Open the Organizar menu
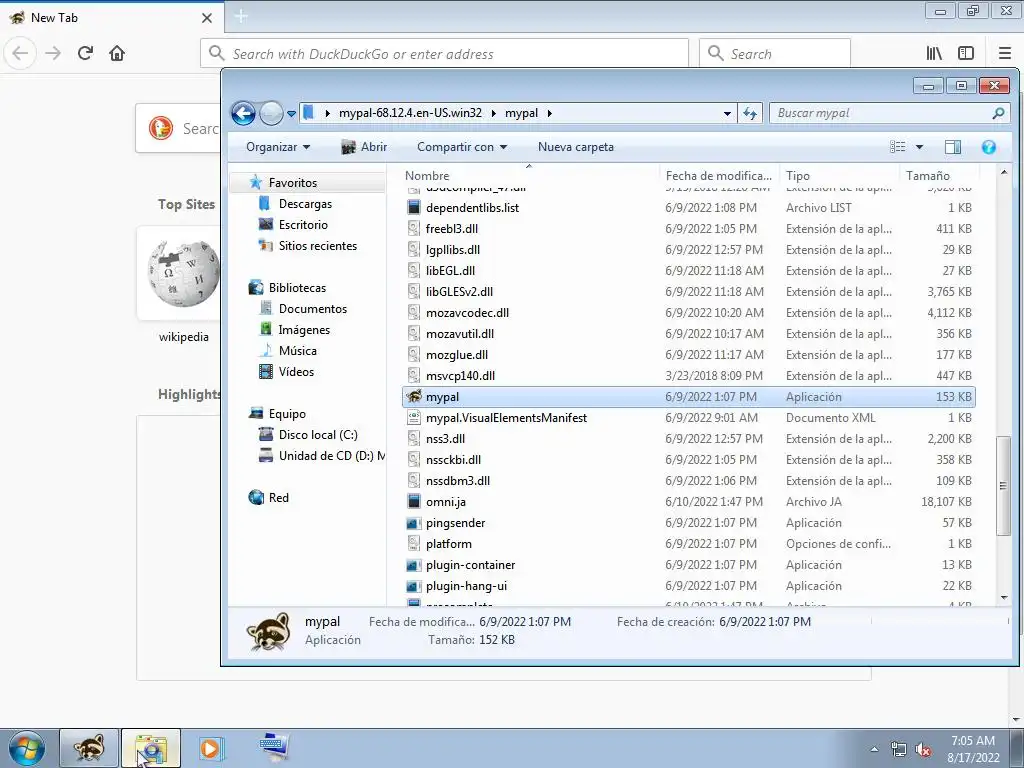Image resolution: width=1024 pixels, height=768 pixels. pos(278,147)
